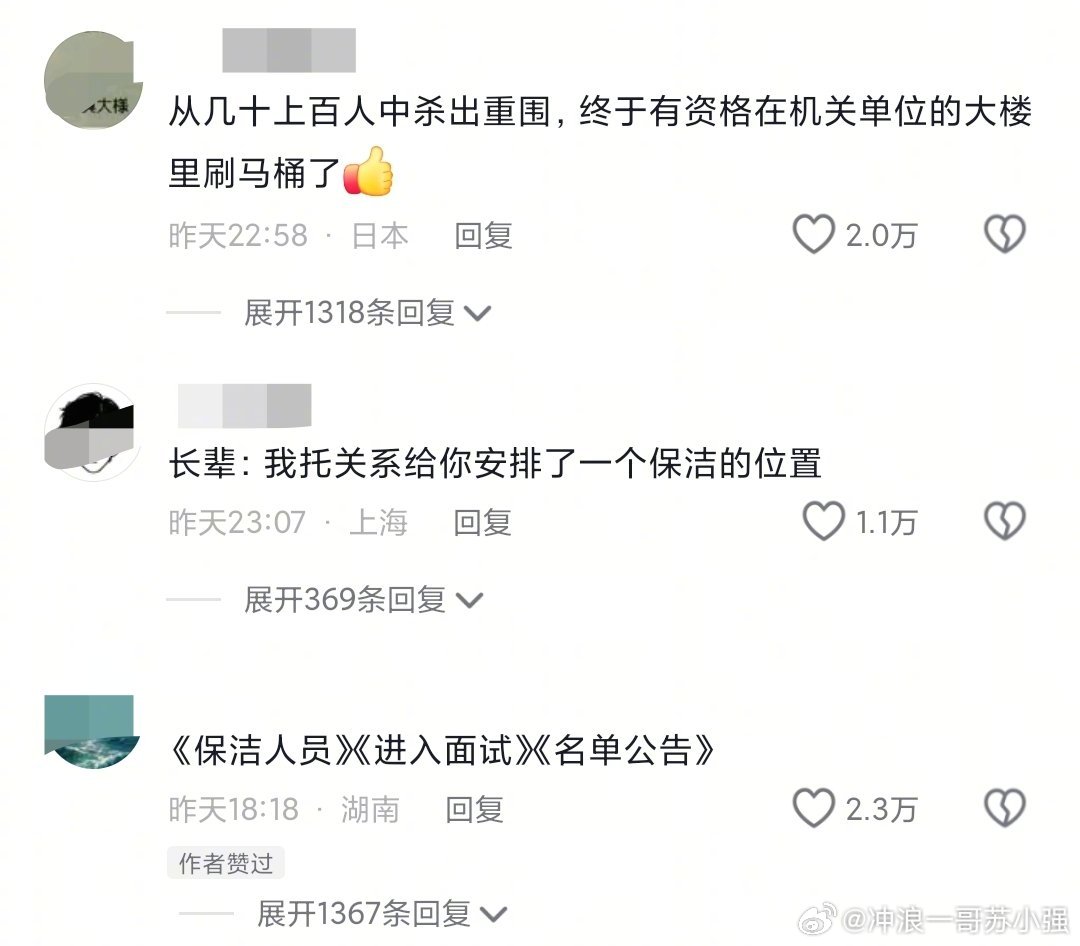Viewport: 1080px width, 946px height.
Task: Like the 湖南 comment with 2.3万 likes
Action: click(813, 808)
